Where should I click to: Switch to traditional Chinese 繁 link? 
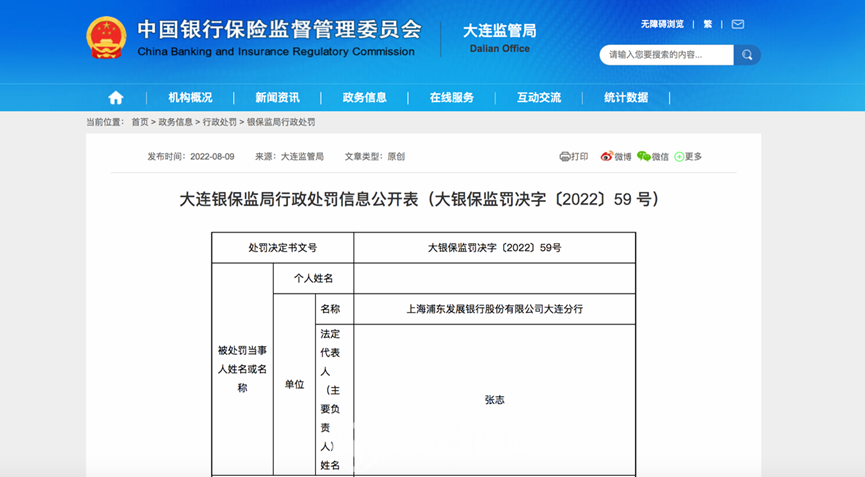pos(708,24)
